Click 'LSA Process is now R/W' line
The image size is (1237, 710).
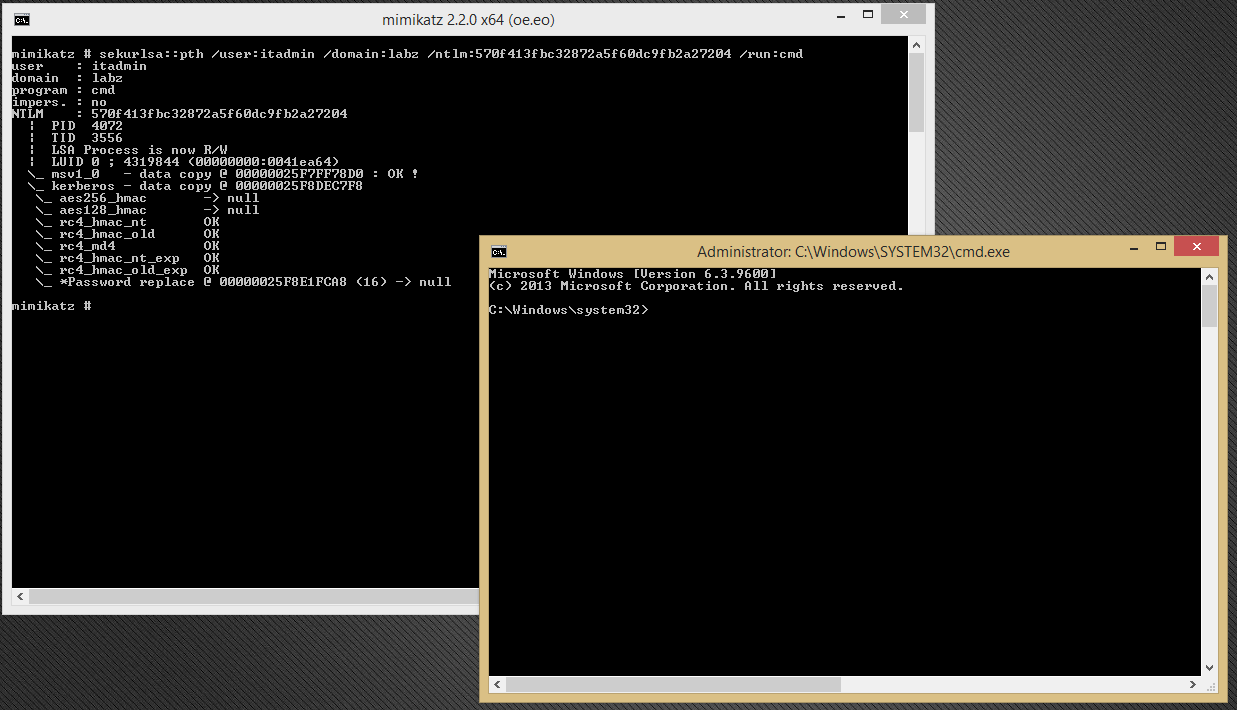coord(127,150)
